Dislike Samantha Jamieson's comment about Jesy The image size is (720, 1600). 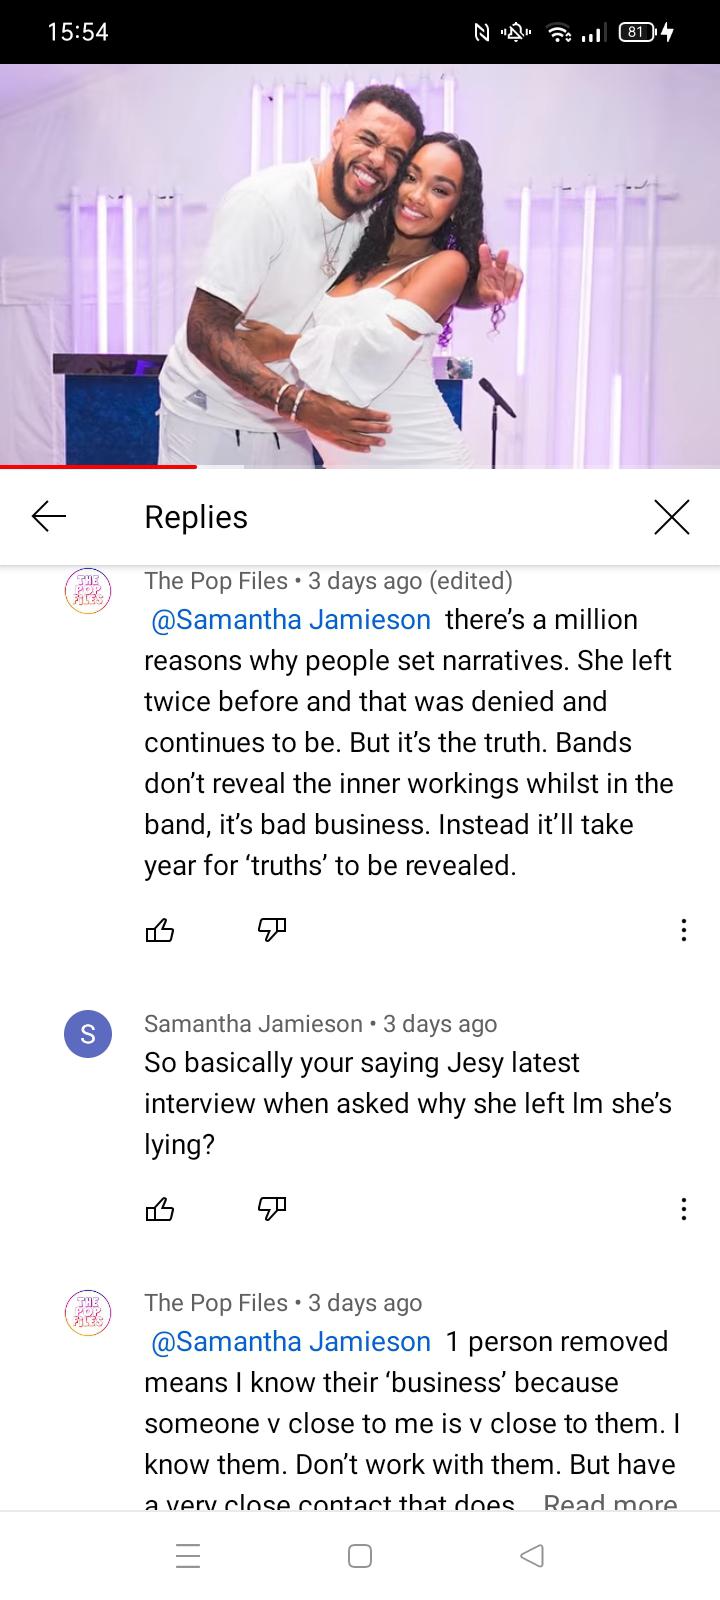pos(272,1210)
